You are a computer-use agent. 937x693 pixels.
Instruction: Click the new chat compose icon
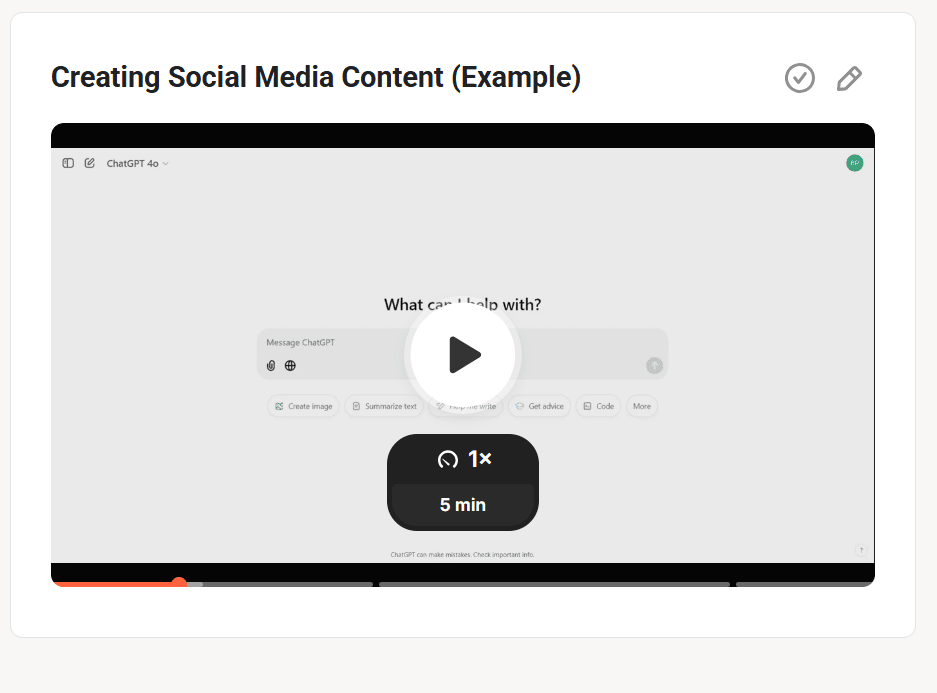tap(90, 163)
